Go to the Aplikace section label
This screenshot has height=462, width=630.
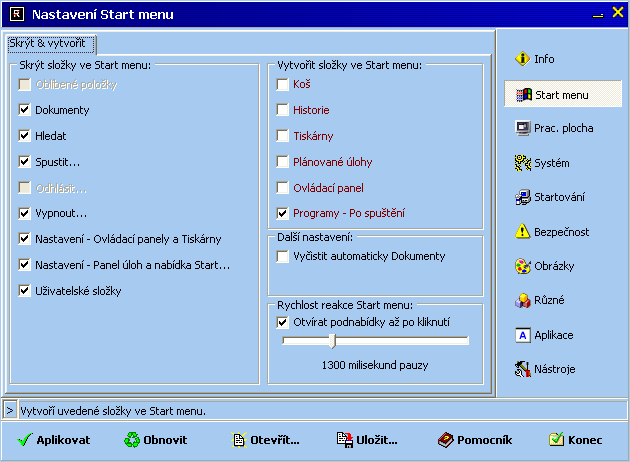point(554,335)
